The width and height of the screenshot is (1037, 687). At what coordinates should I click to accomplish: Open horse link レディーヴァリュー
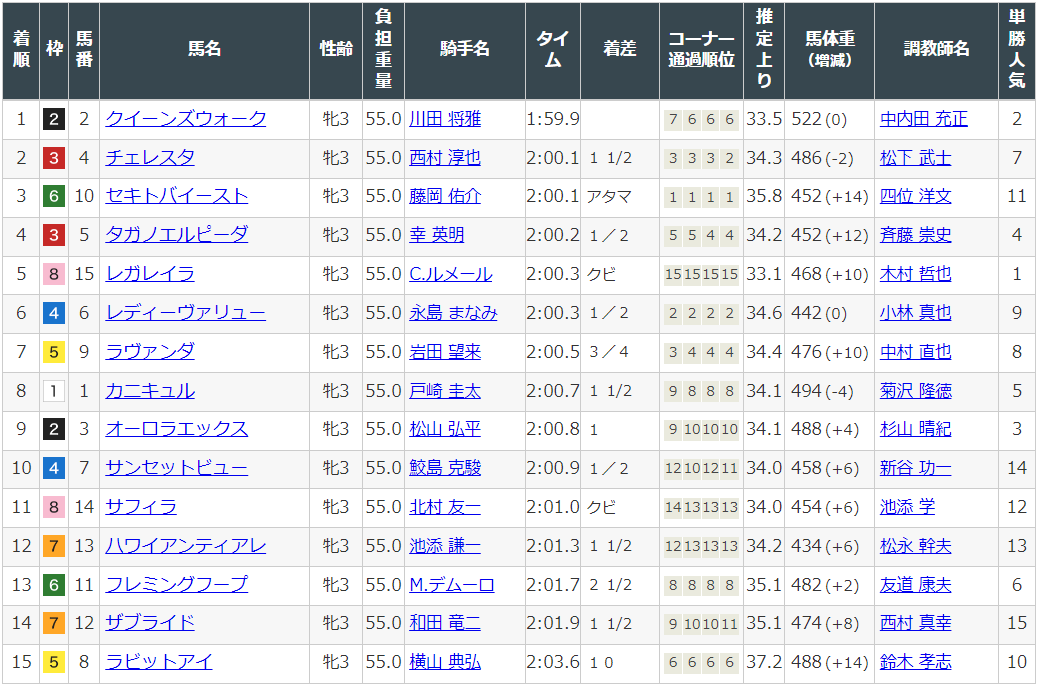click(186, 313)
